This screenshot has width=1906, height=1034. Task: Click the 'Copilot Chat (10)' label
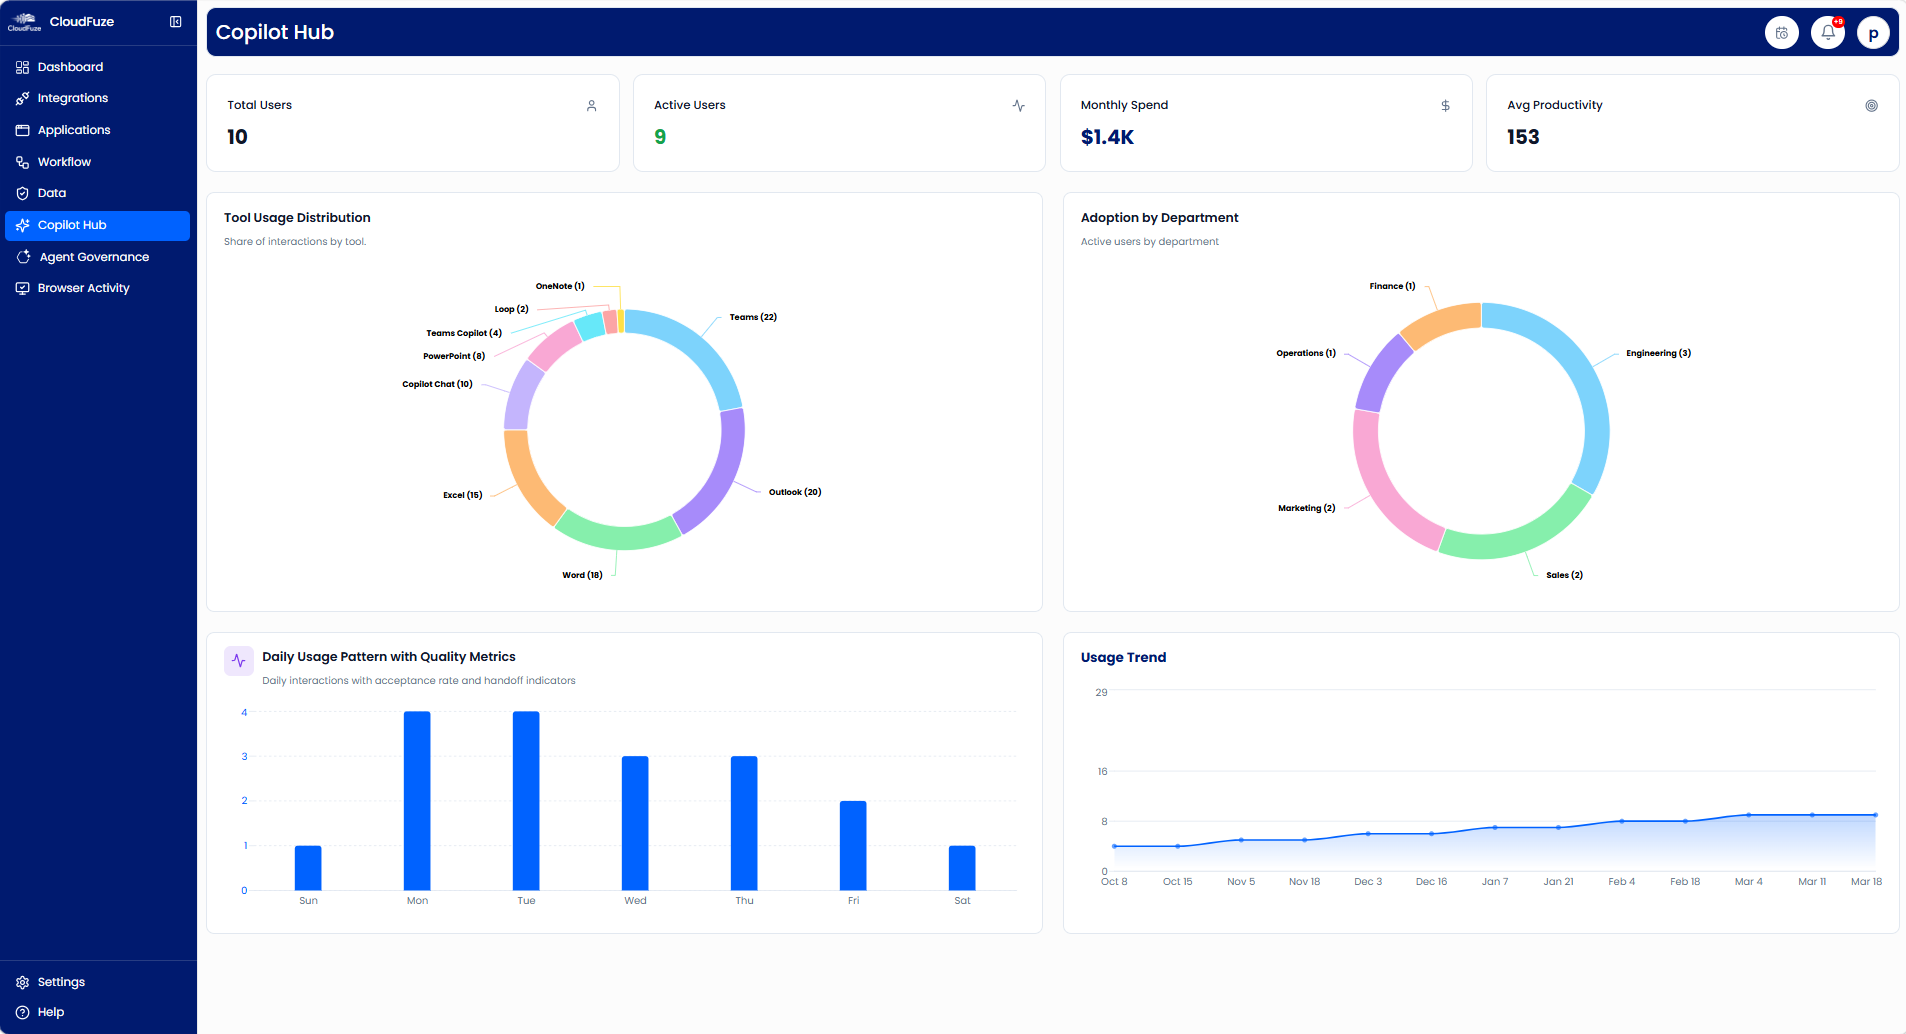(x=437, y=384)
